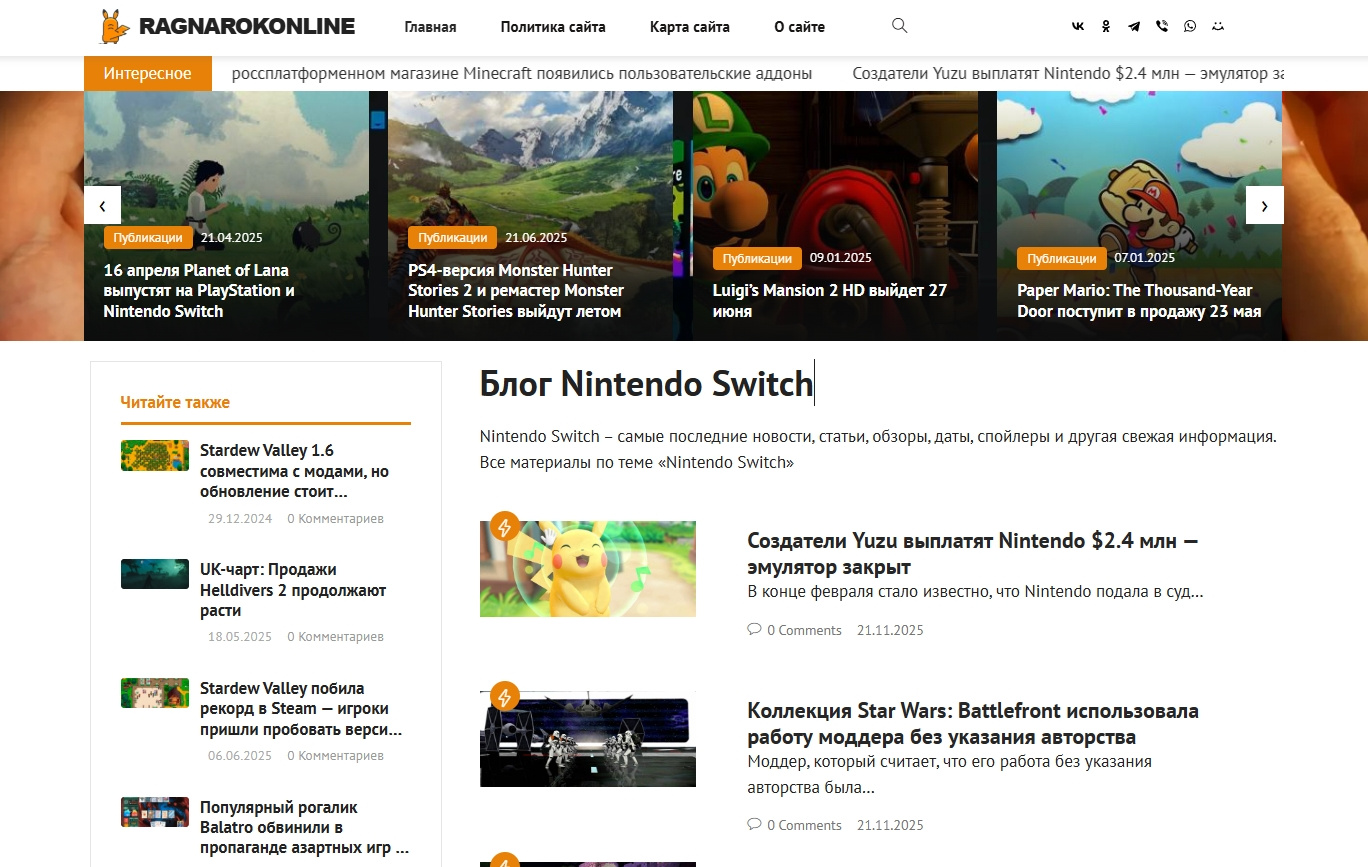Open site search via magnifier icon
The width and height of the screenshot is (1368, 867).
(899, 26)
